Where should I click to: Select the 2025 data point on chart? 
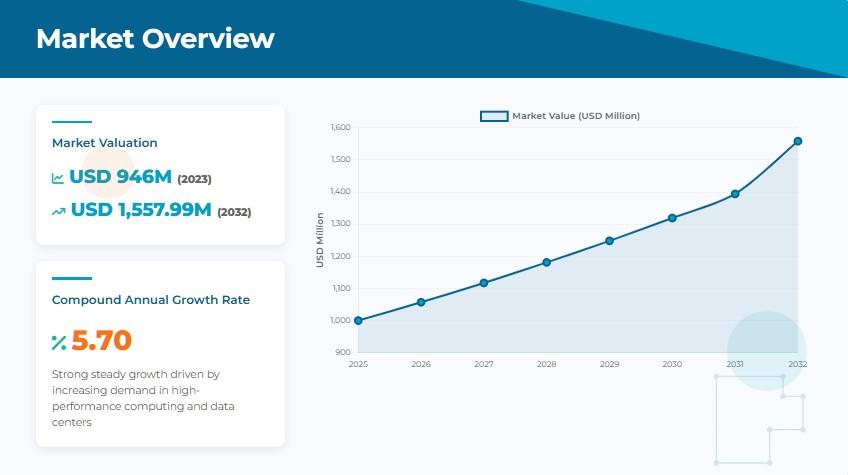pos(358,320)
